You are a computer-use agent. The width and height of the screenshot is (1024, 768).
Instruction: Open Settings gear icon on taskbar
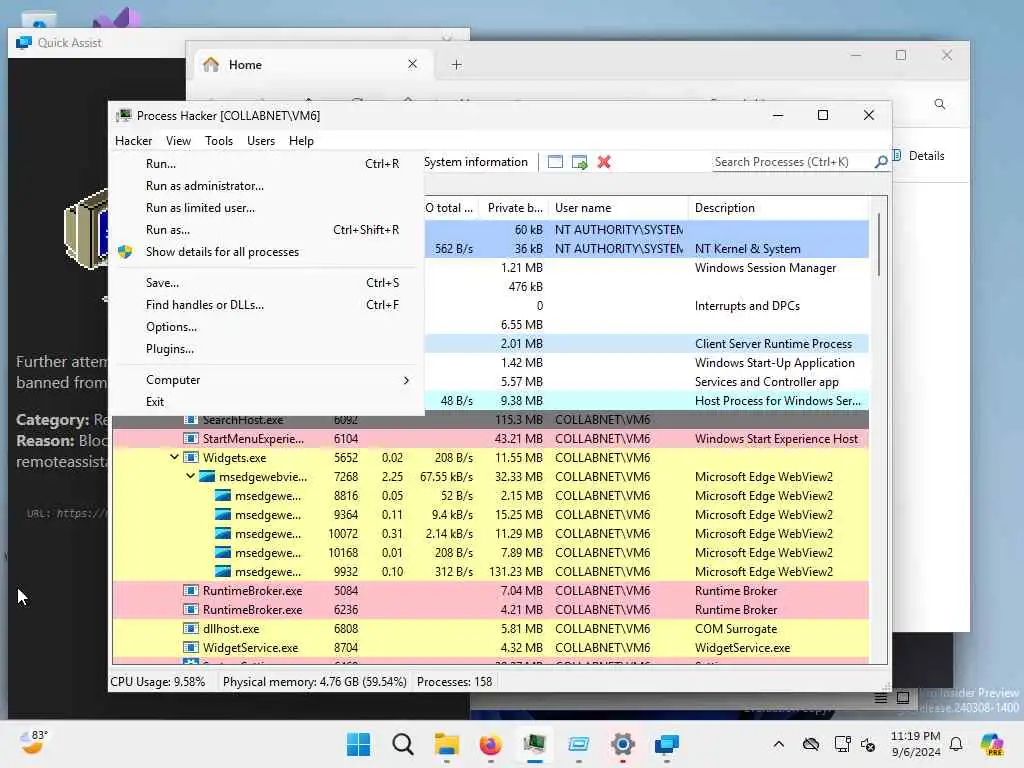622,744
